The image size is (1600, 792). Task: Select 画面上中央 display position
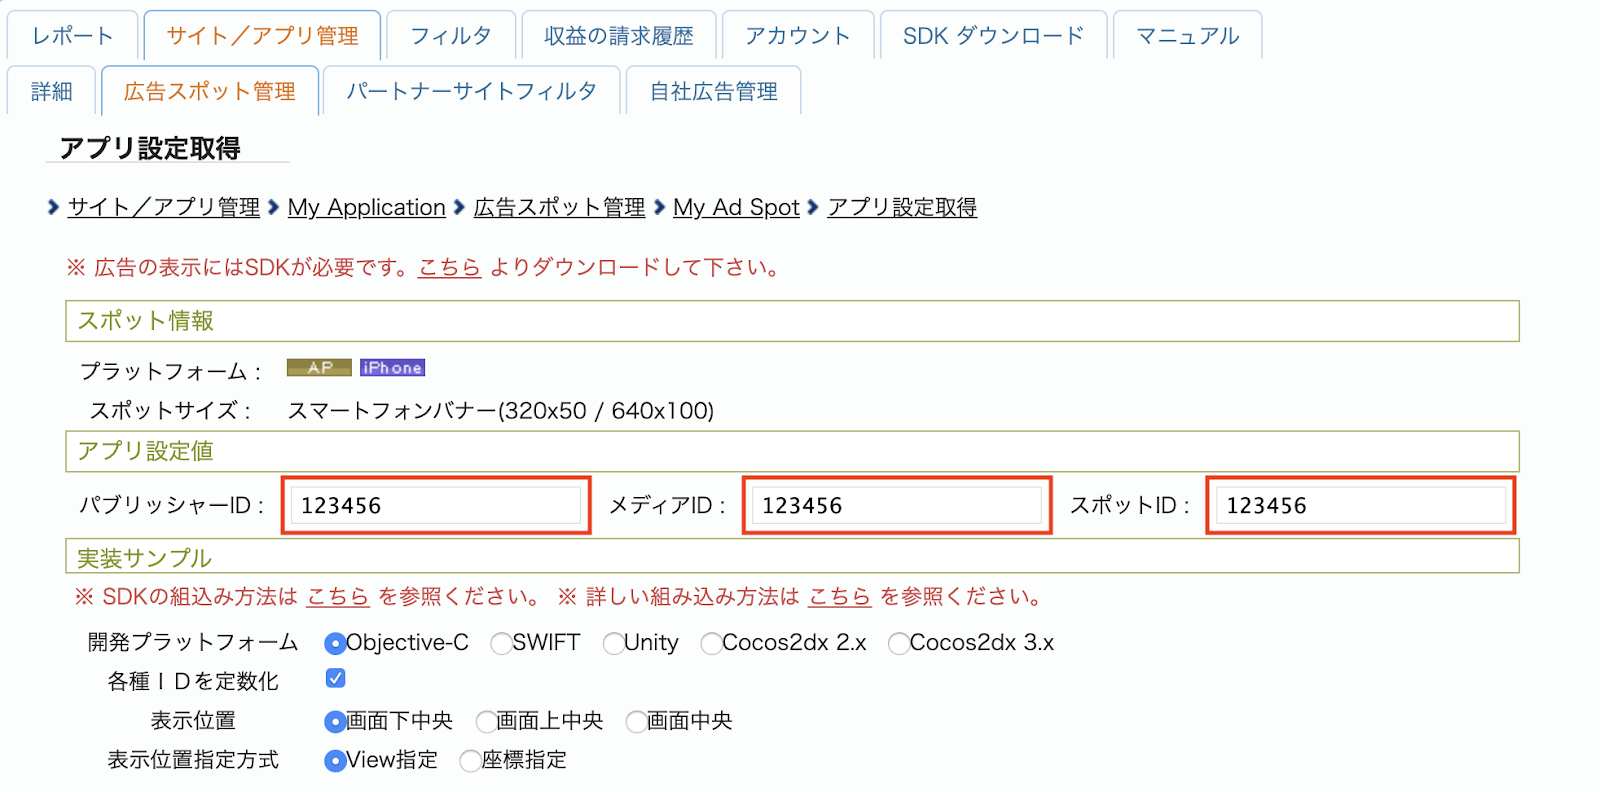[486, 721]
